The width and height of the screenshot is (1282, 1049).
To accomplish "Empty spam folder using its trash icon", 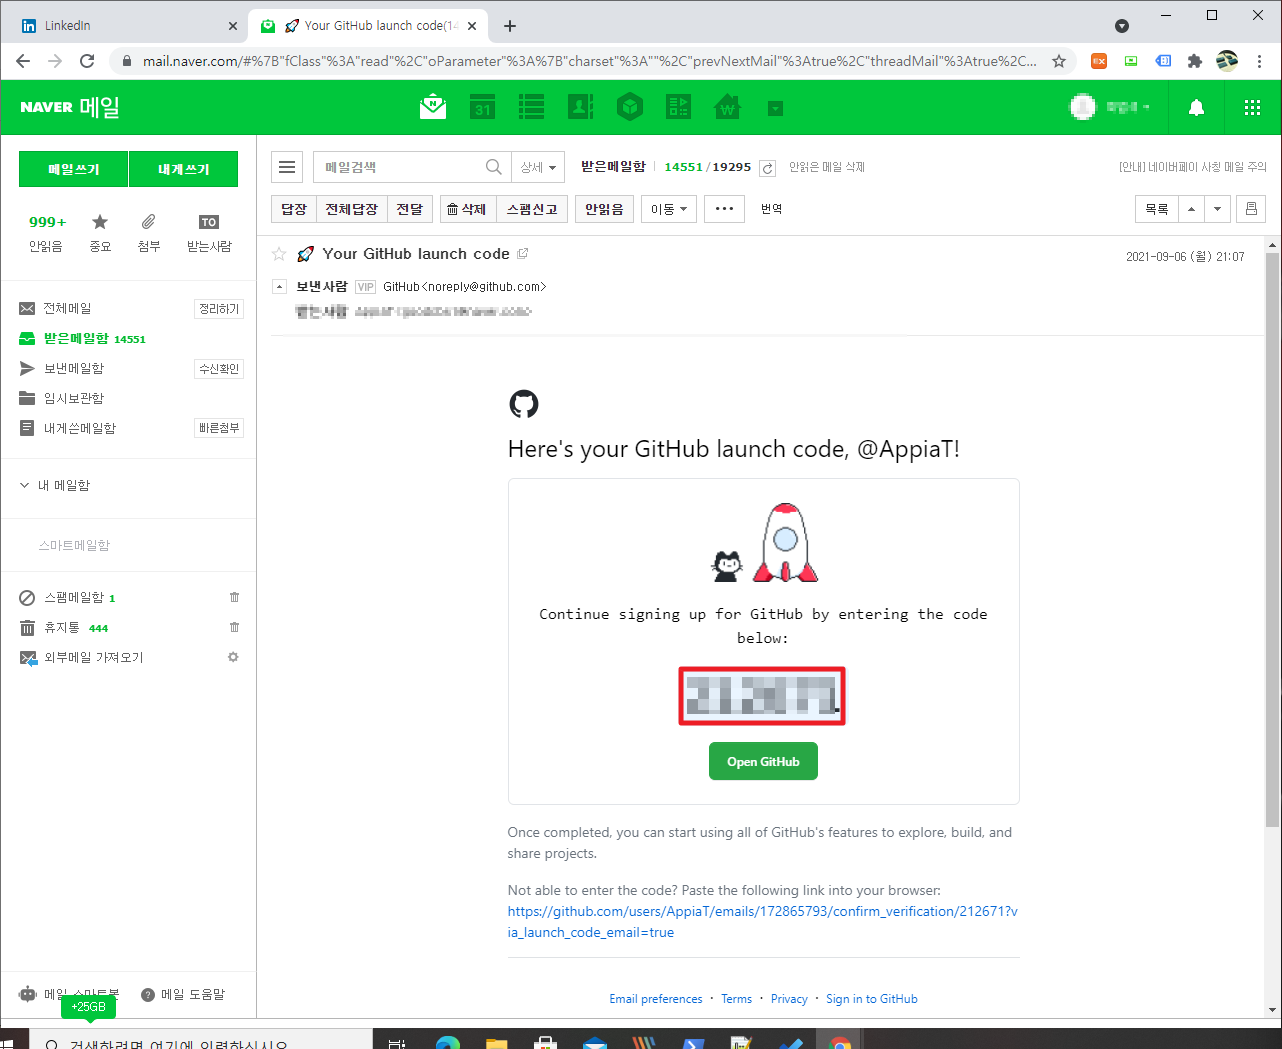I will tap(234, 597).
